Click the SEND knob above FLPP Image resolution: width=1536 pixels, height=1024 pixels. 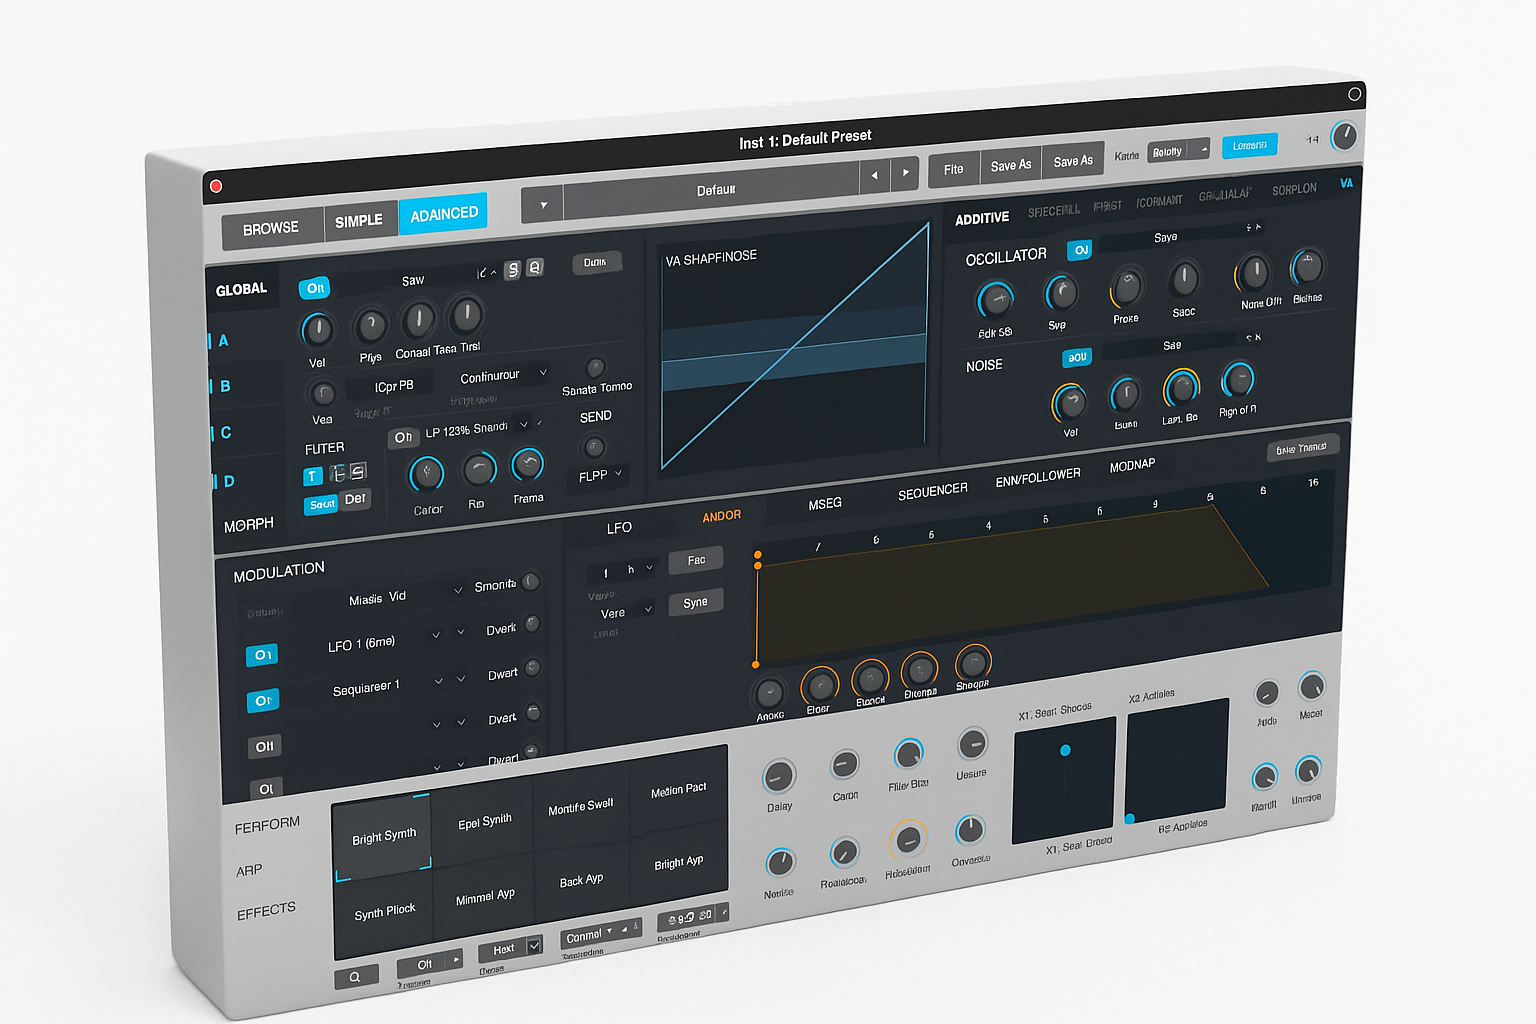click(x=594, y=447)
